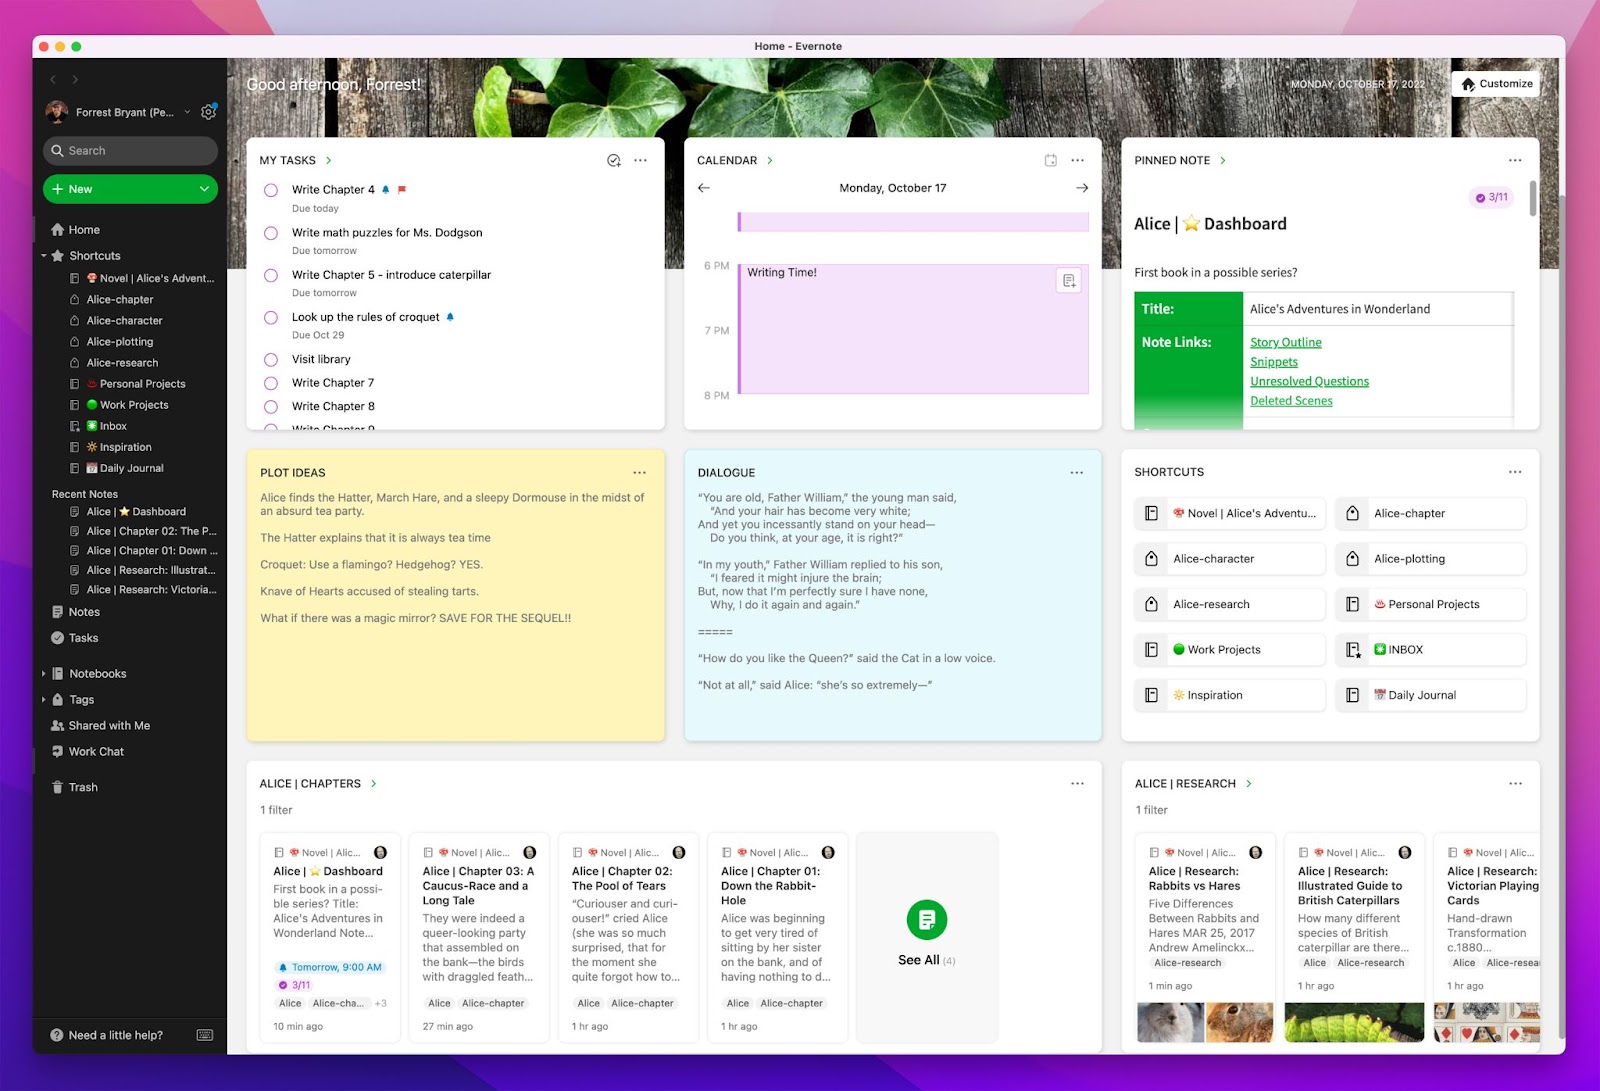Check off math puzzles for Ms. Dodgson

[x=271, y=233]
